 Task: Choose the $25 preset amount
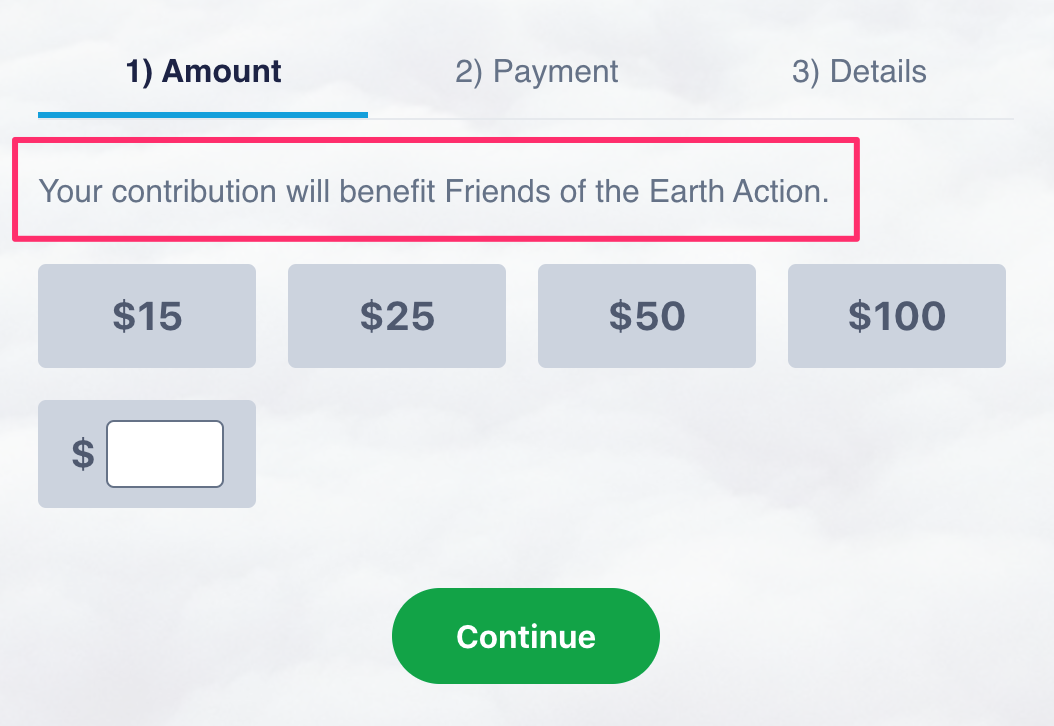[396, 316]
